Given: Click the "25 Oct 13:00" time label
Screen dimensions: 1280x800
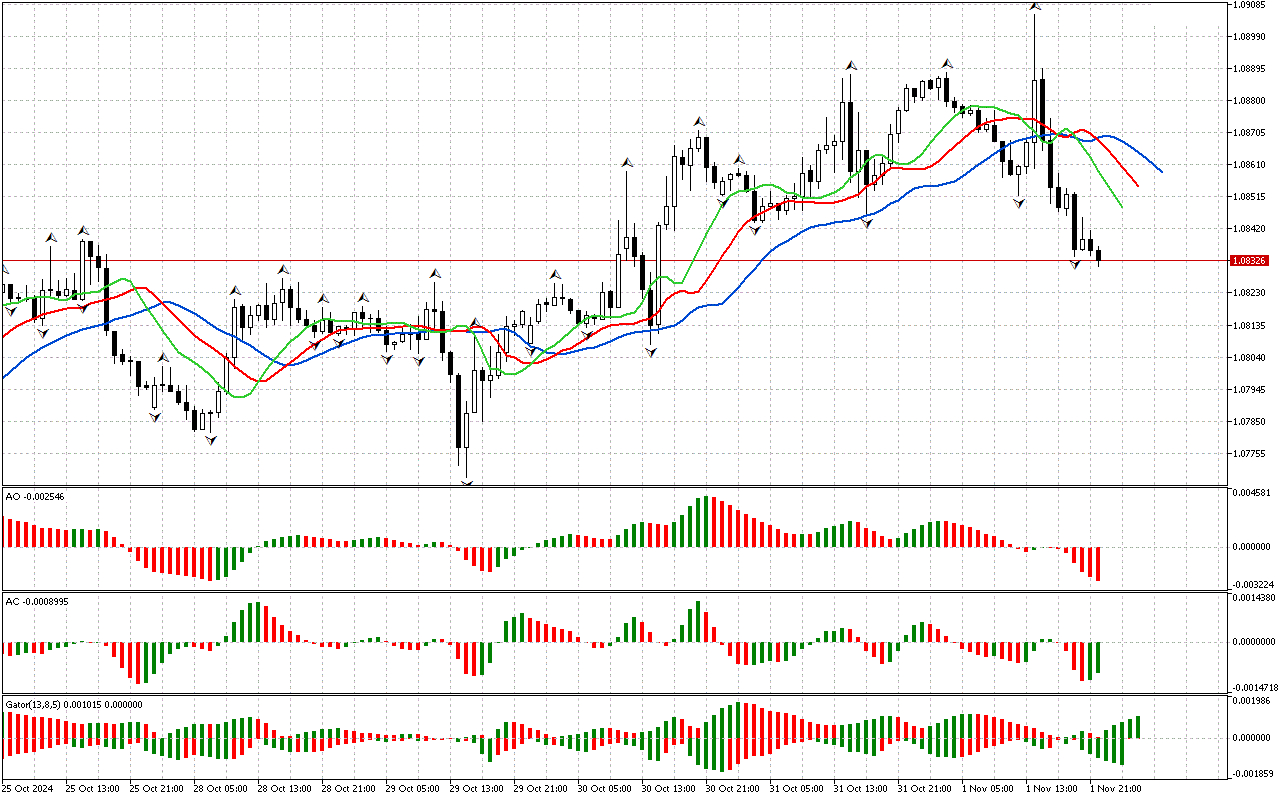Looking at the screenshot, I should (91, 789).
